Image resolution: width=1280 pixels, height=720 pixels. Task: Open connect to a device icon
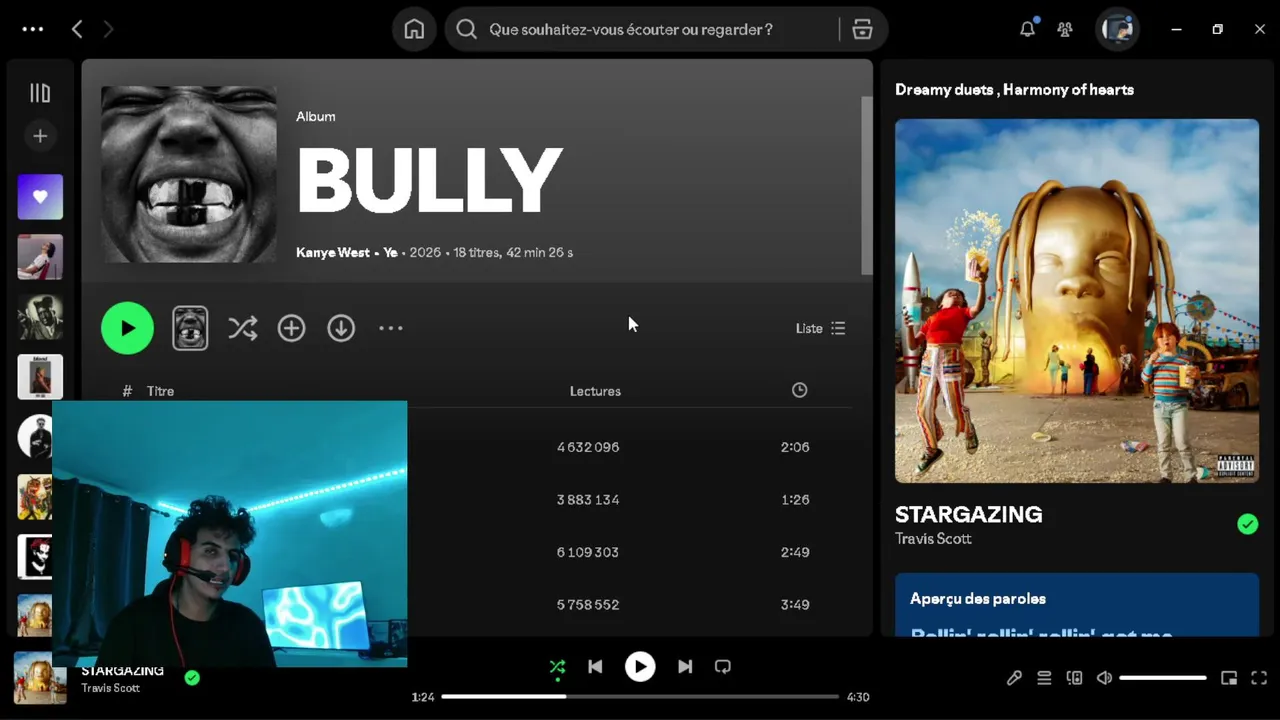coord(1074,678)
